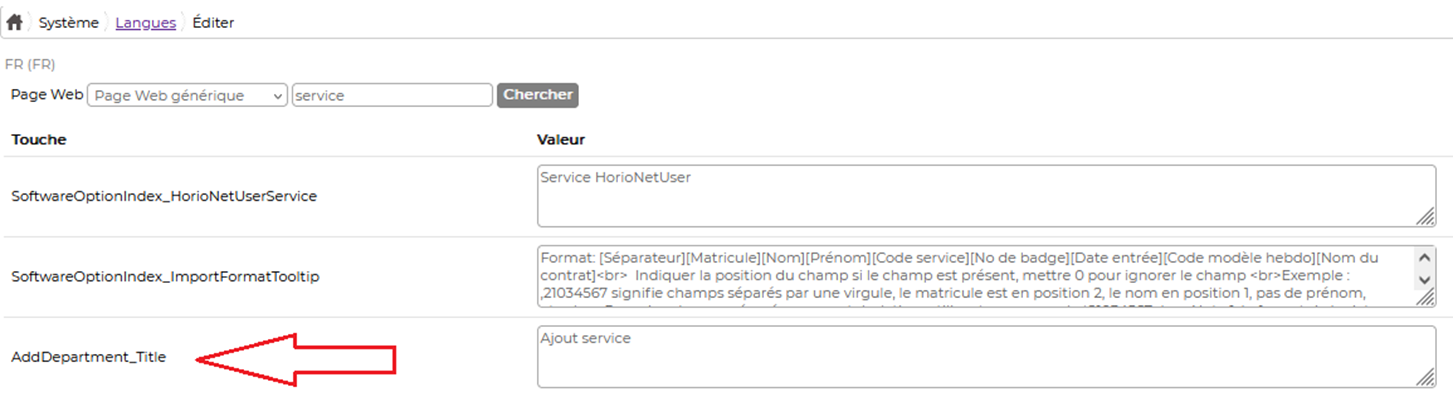Edit the Ajout service textarea
The height and width of the screenshot is (397, 1453).
[x=987, y=356]
